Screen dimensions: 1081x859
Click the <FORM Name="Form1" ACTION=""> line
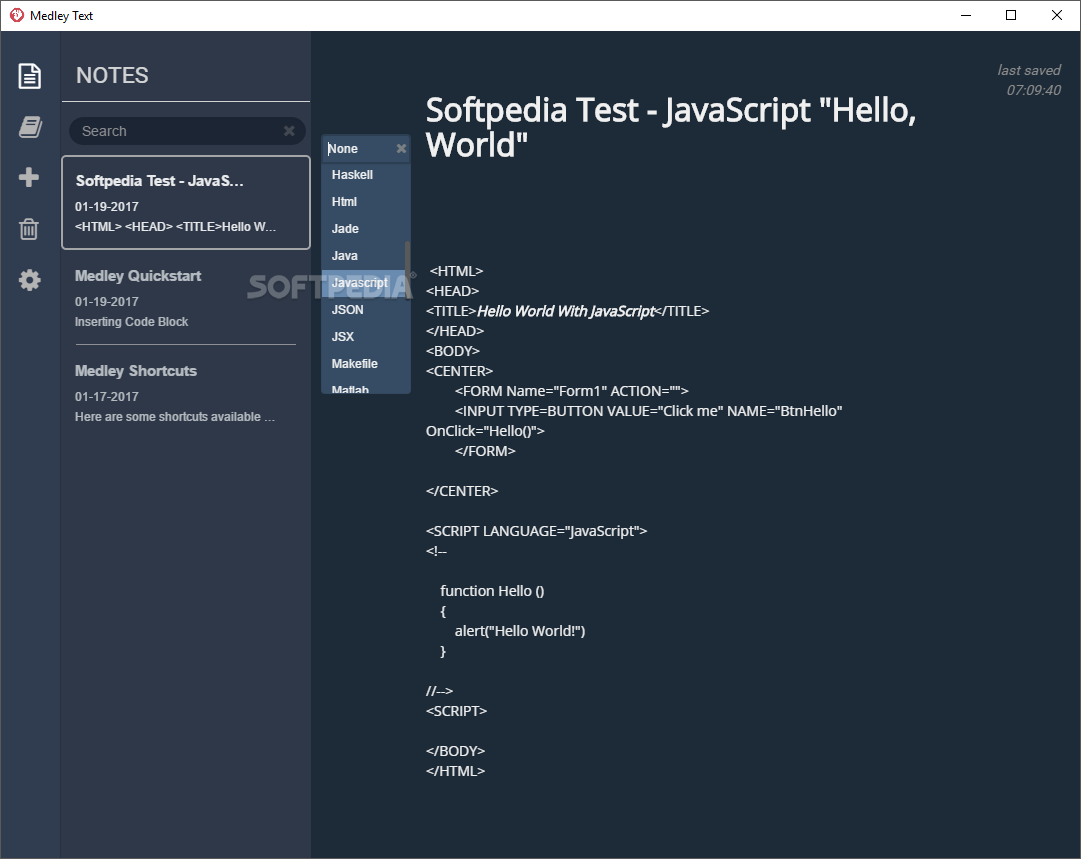[572, 391]
